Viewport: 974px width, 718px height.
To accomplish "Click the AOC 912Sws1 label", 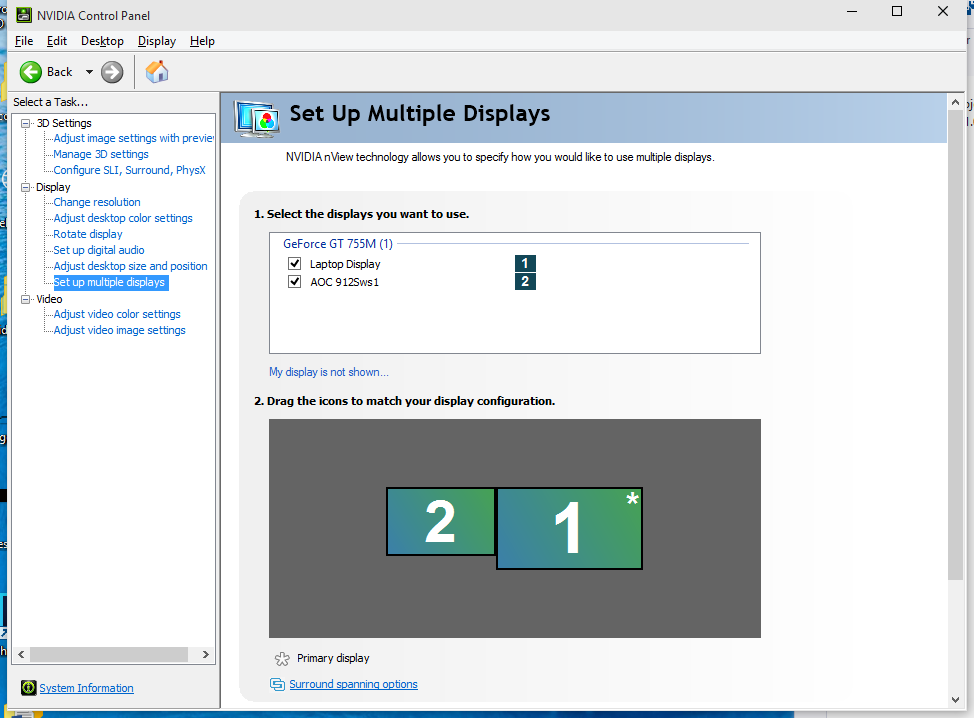I will [345, 282].
